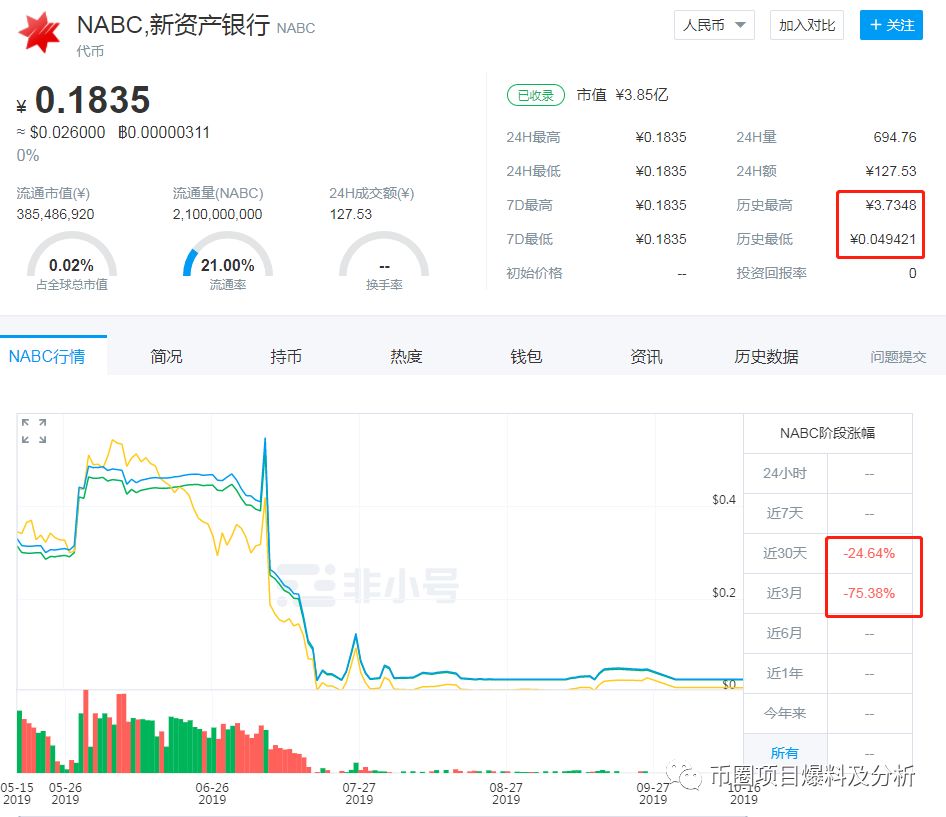This screenshot has width=946, height=817.
Task: Click the $0.026000 USD price
Action: 68,132
